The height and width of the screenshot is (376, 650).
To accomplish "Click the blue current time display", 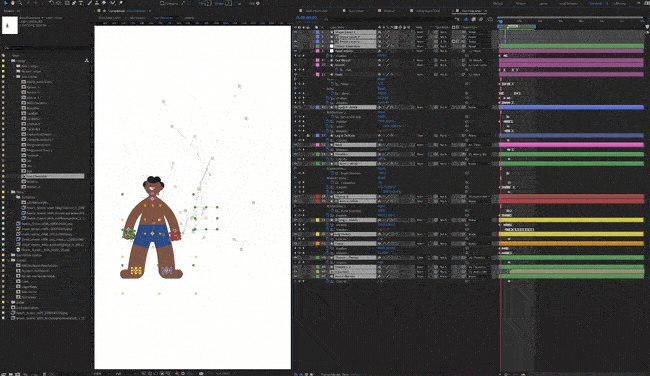I will pos(307,18).
